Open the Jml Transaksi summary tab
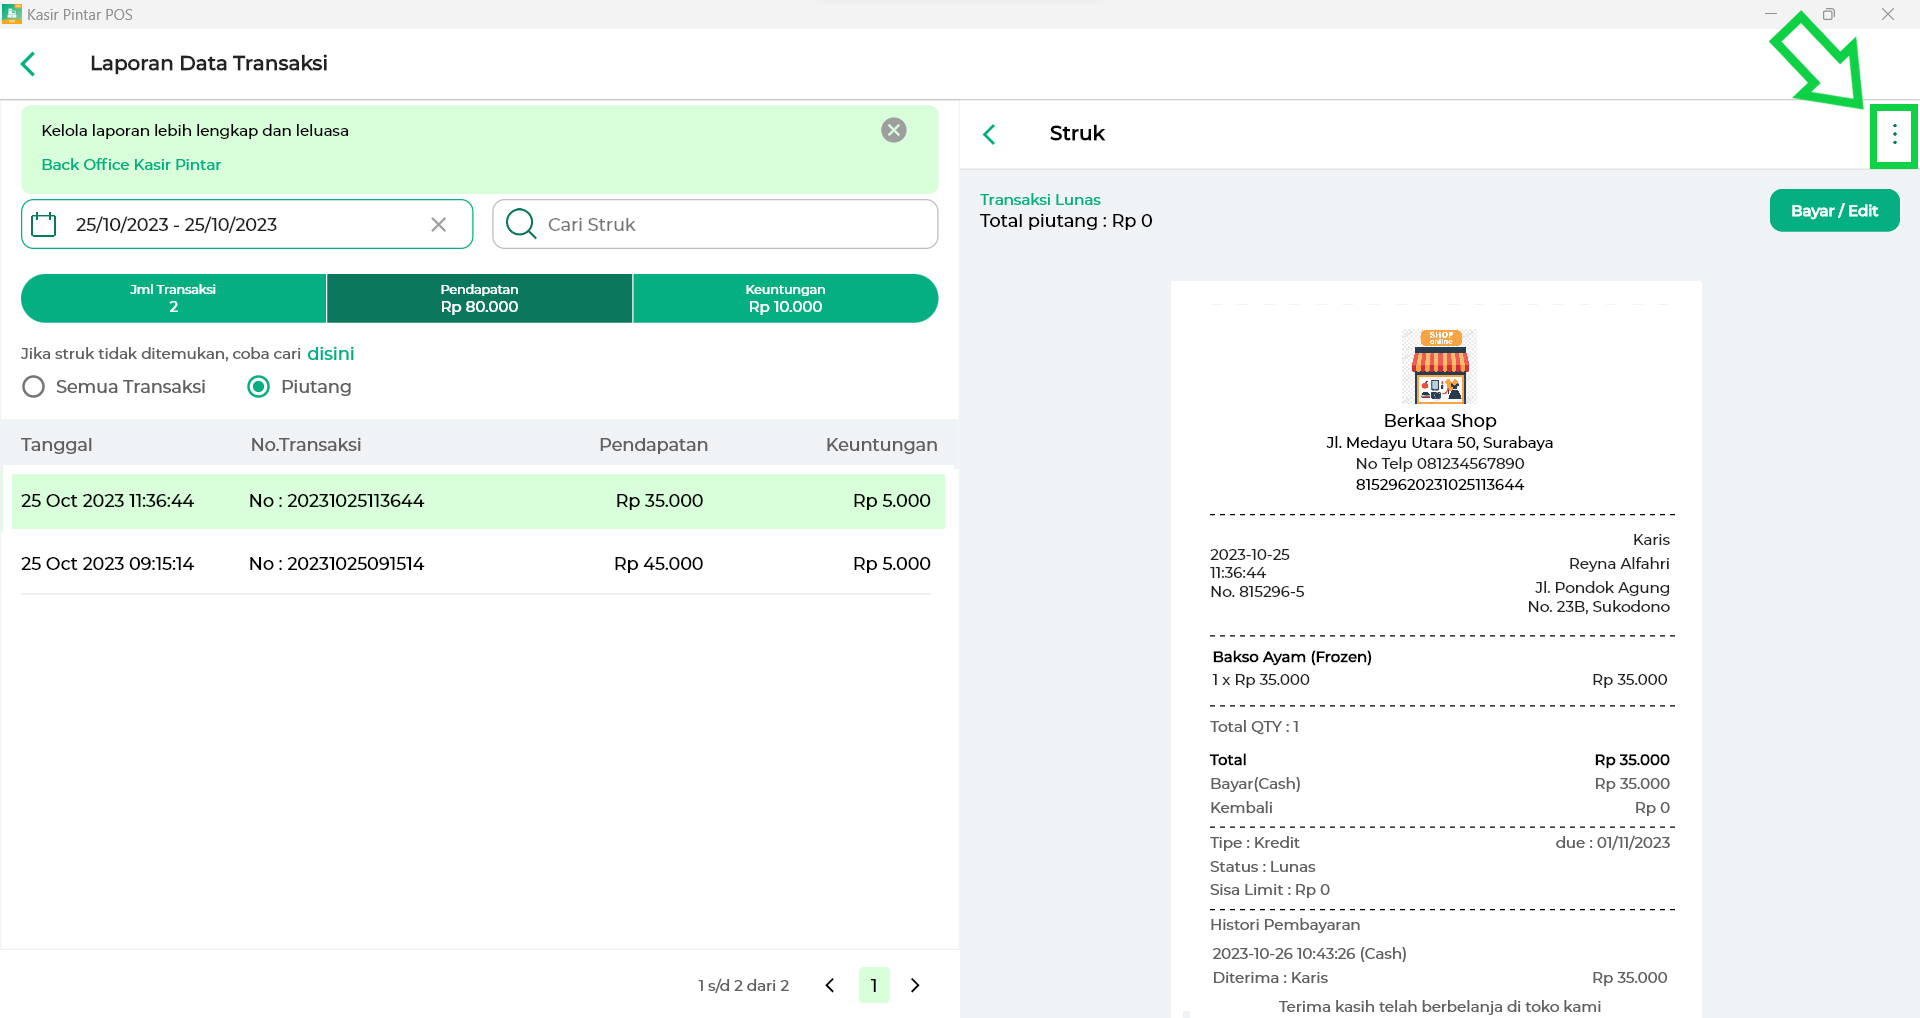1920x1018 pixels. tap(173, 298)
